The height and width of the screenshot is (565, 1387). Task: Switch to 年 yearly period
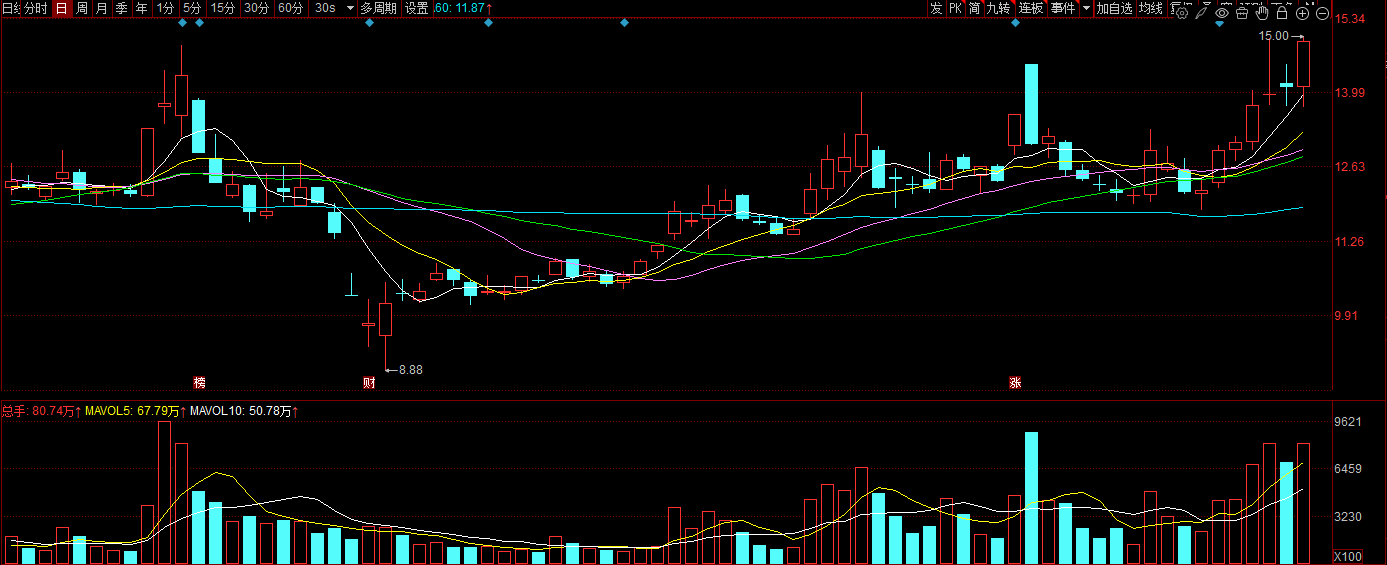[141, 8]
